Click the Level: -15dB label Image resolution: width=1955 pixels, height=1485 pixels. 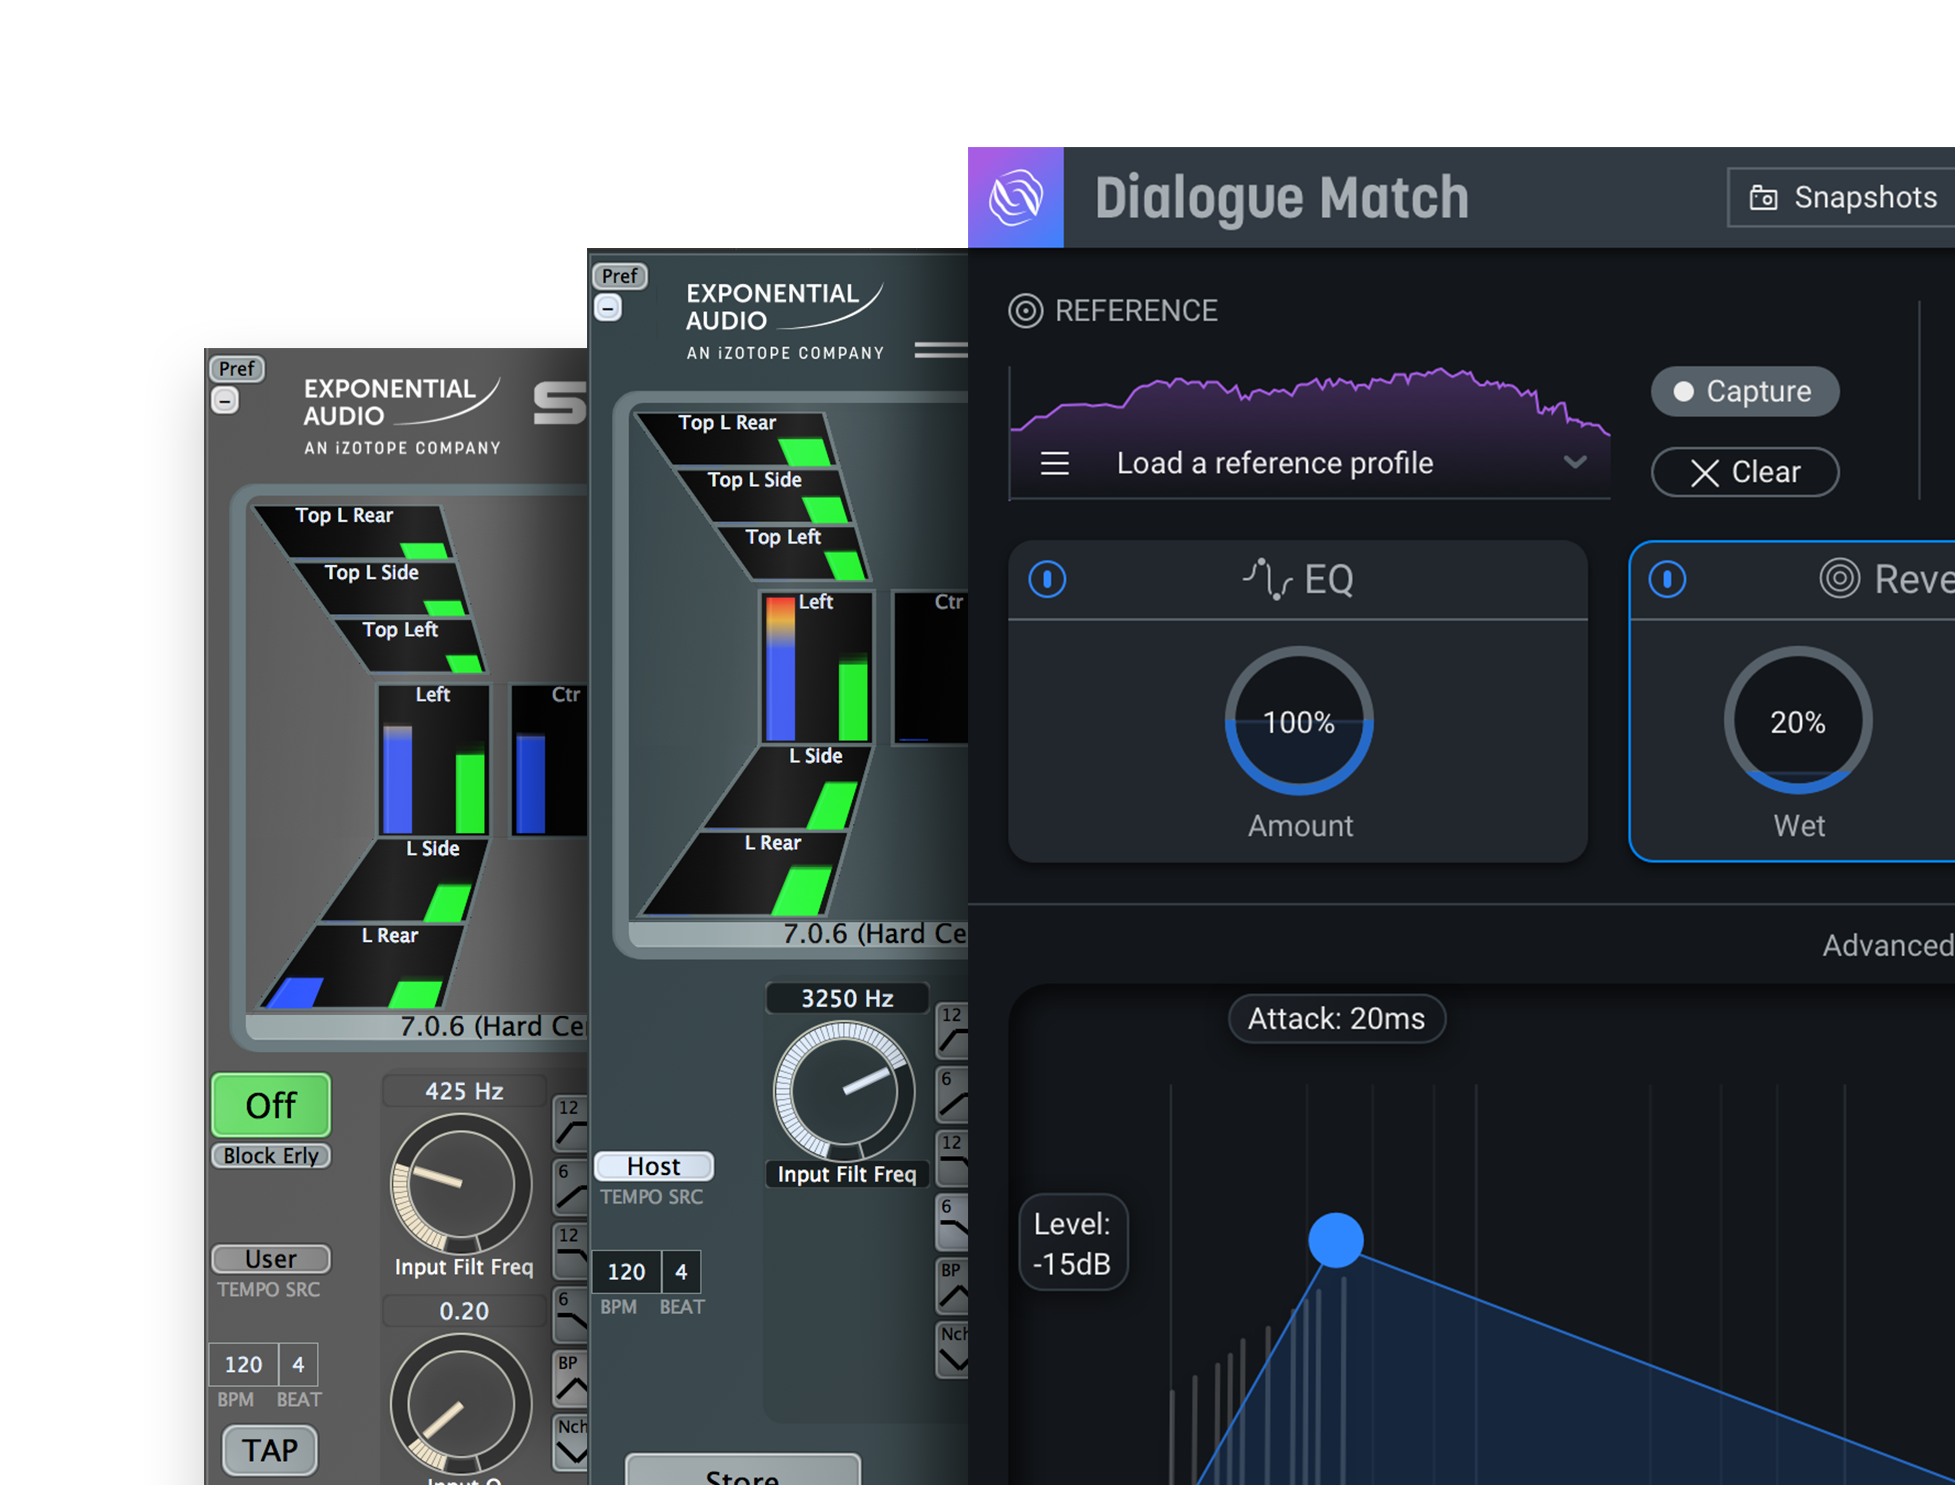click(x=1072, y=1243)
